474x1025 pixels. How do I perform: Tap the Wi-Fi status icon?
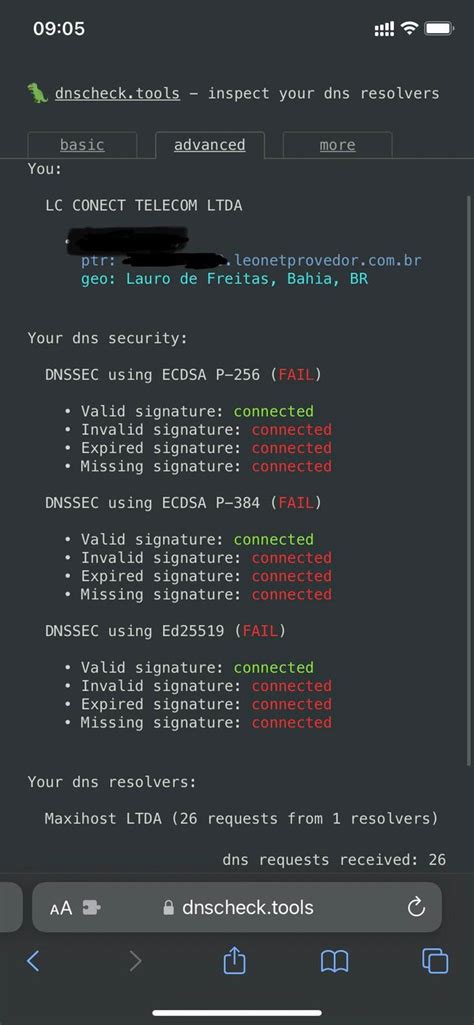pyautogui.click(x=409, y=28)
